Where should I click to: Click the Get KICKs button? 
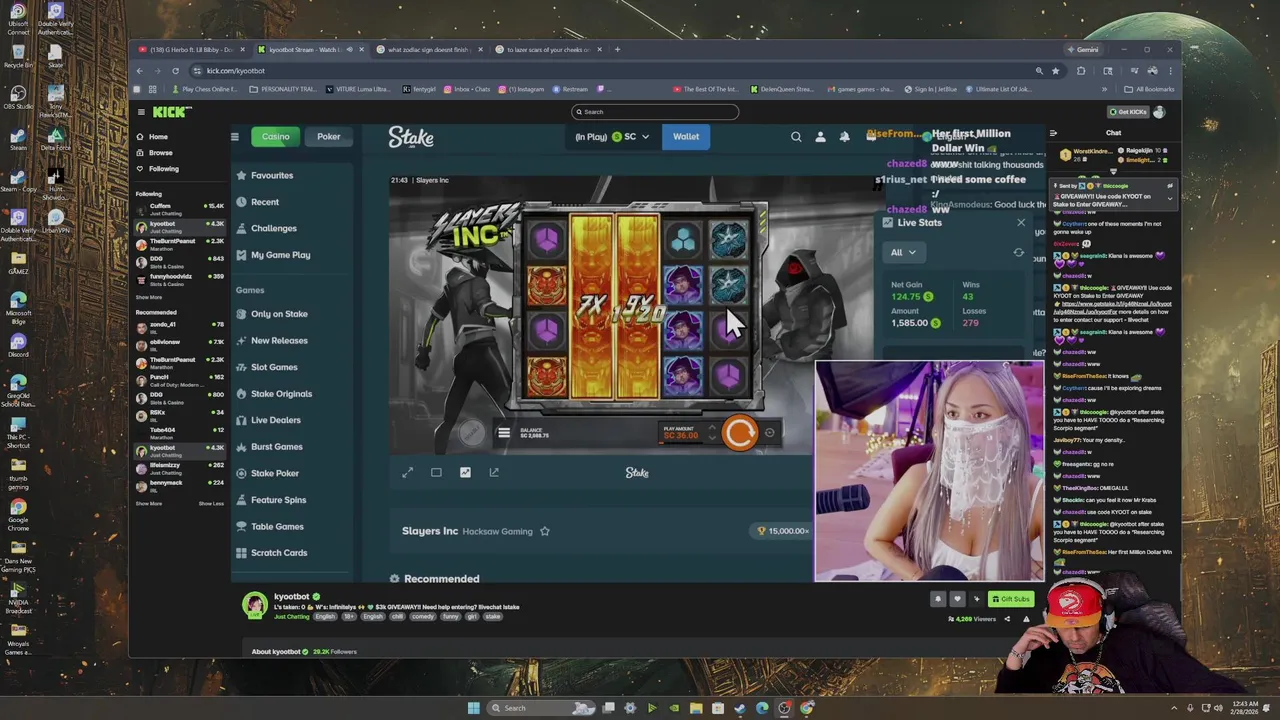[1127, 112]
